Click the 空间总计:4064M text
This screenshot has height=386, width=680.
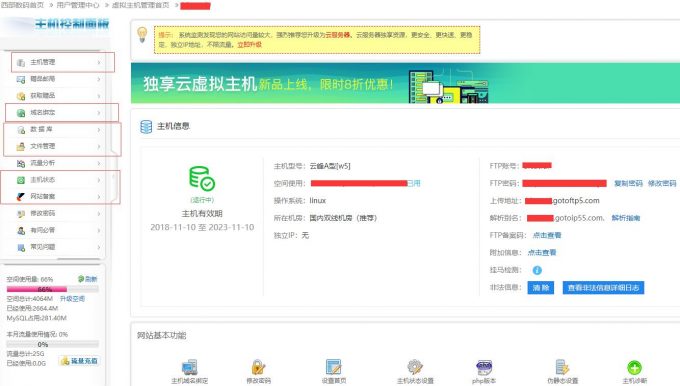point(29,299)
